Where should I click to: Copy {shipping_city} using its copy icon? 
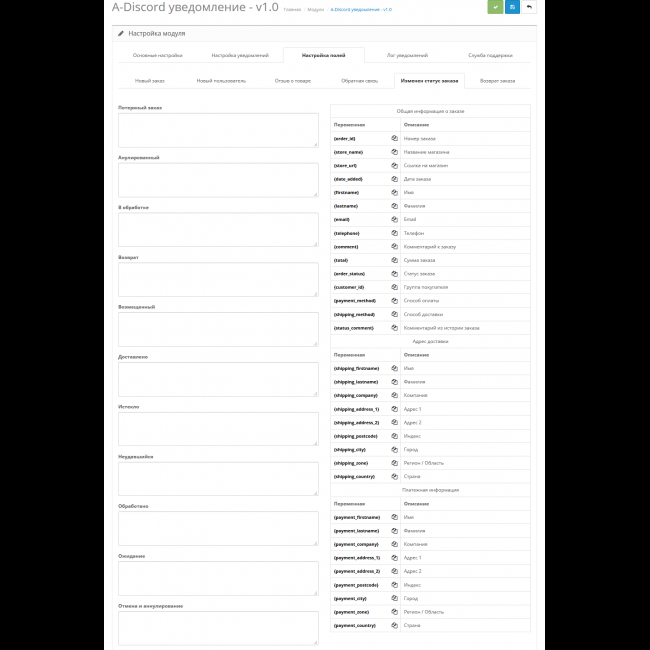tap(394, 449)
